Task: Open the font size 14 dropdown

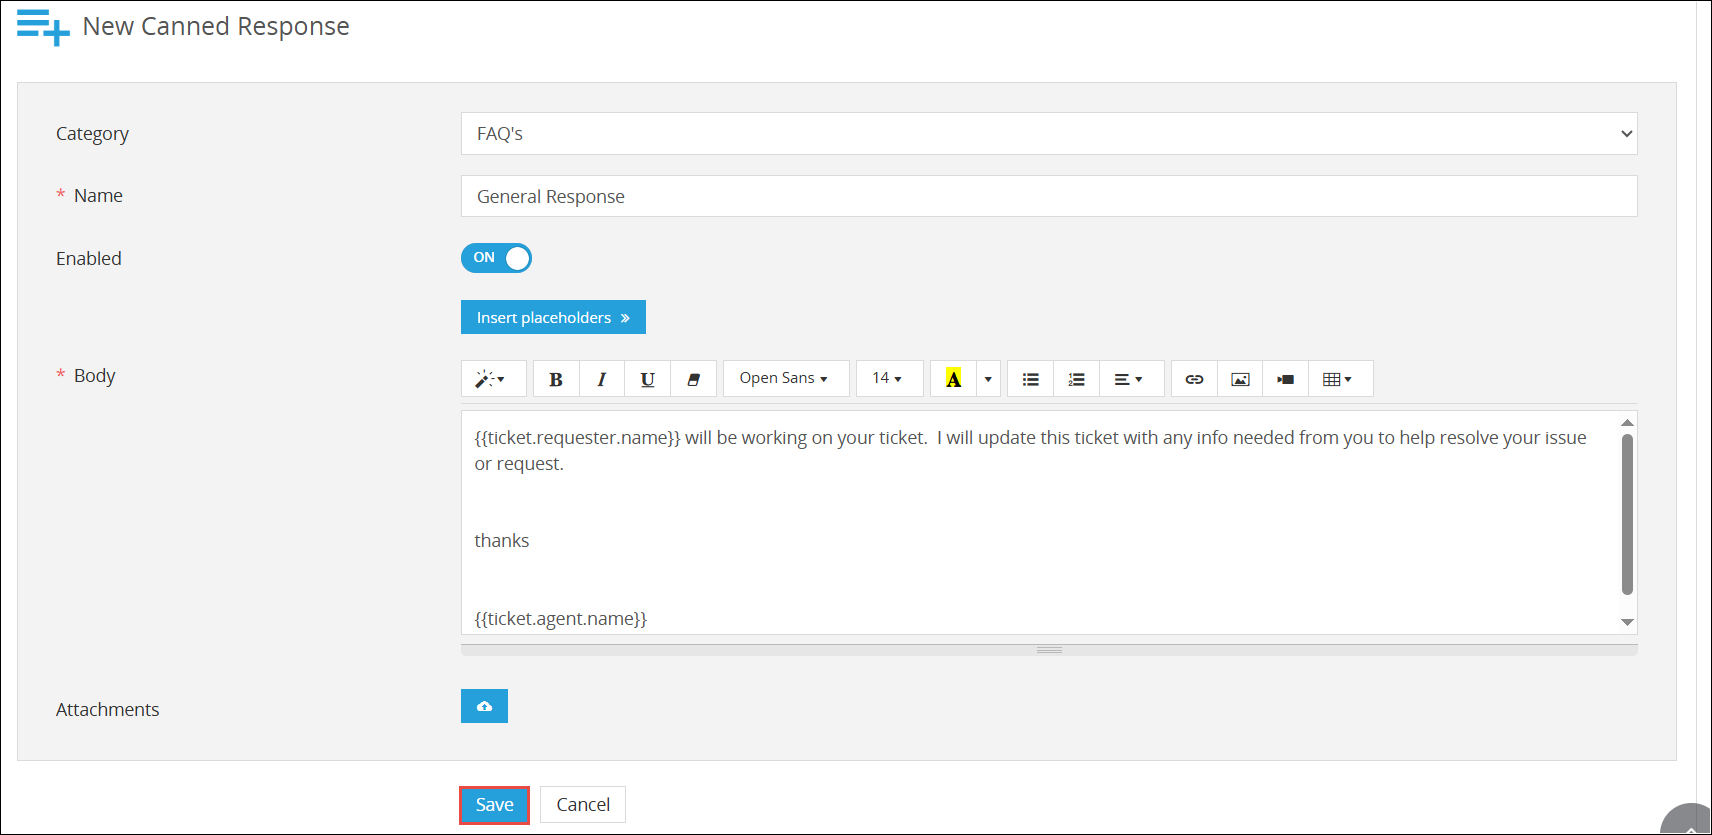Action: coord(889,379)
